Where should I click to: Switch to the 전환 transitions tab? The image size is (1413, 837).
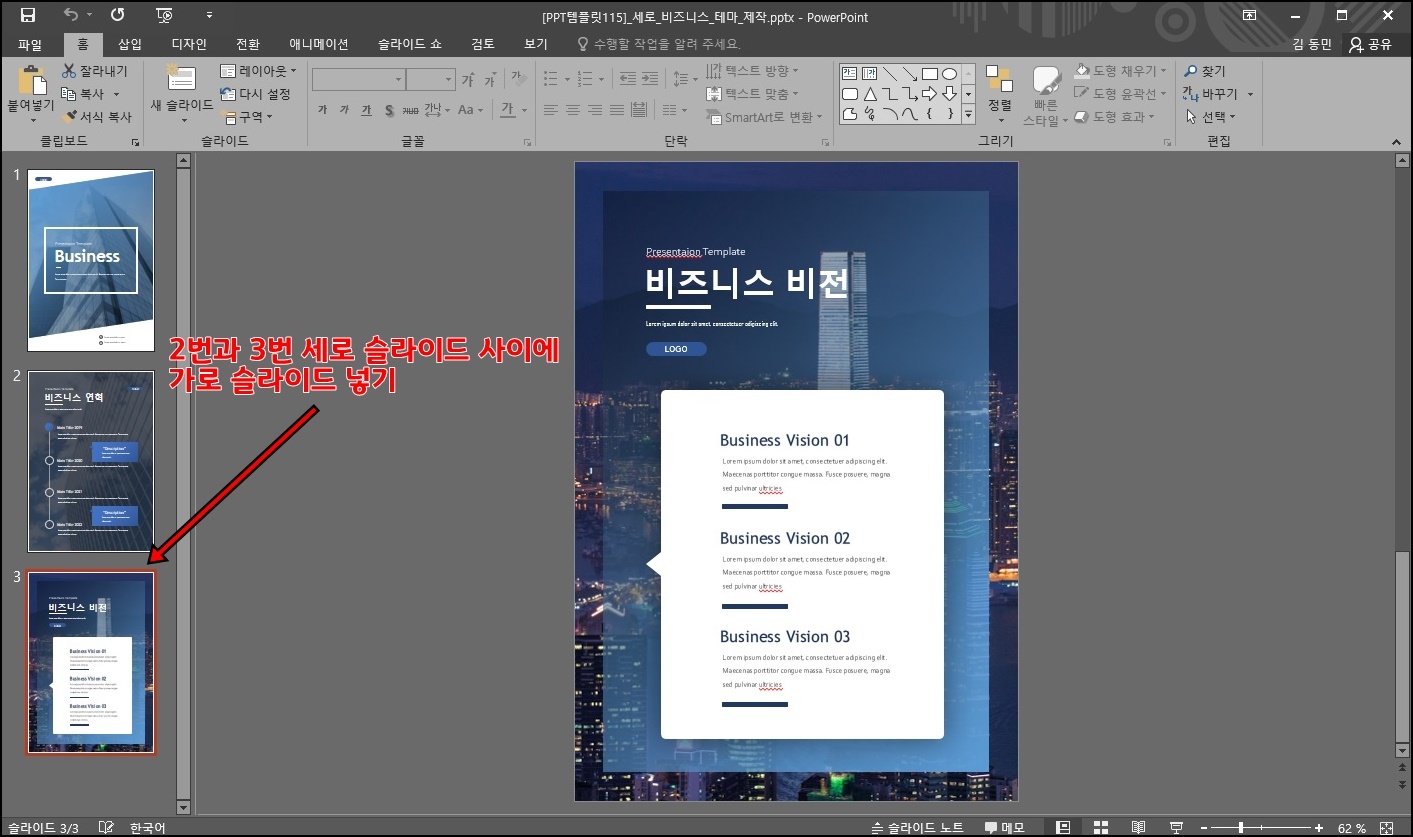(x=247, y=44)
